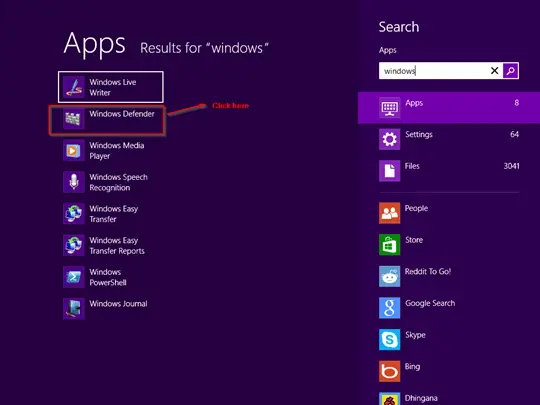
Task: Search within Google Search label
Action: (x=430, y=303)
